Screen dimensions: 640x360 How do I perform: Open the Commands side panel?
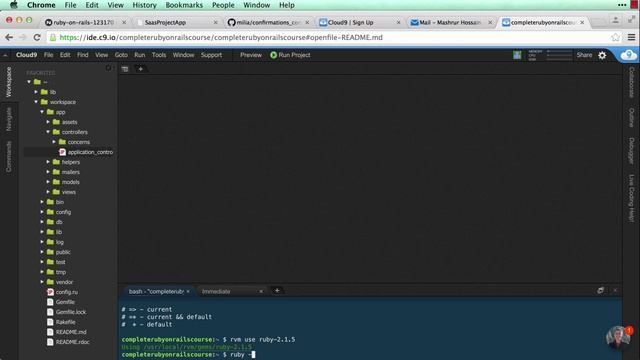(x=9, y=156)
